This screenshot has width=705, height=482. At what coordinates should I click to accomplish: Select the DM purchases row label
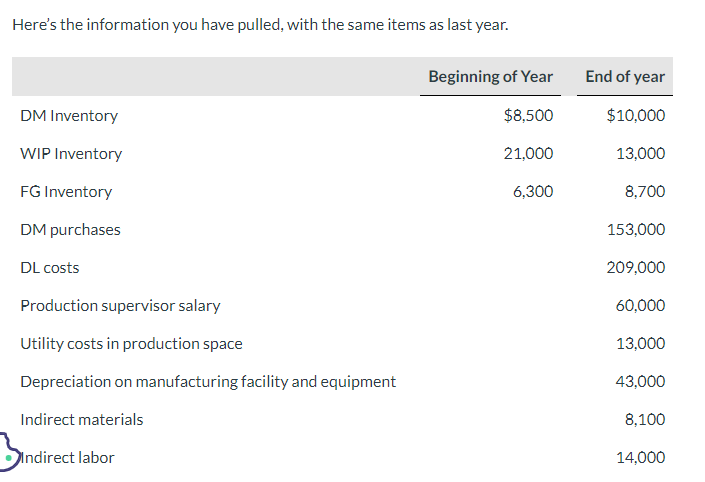(x=70, y=230)
